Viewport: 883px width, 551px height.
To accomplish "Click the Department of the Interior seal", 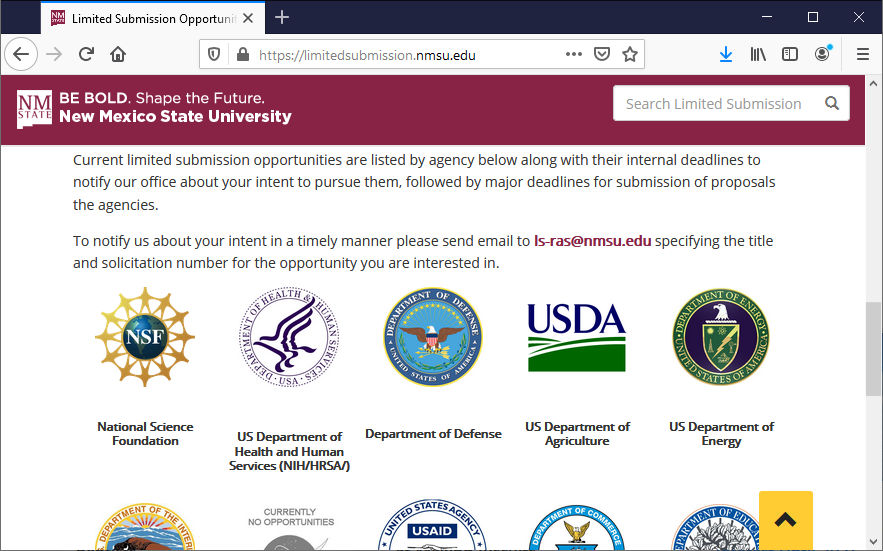I will click(x=145, y=526).
